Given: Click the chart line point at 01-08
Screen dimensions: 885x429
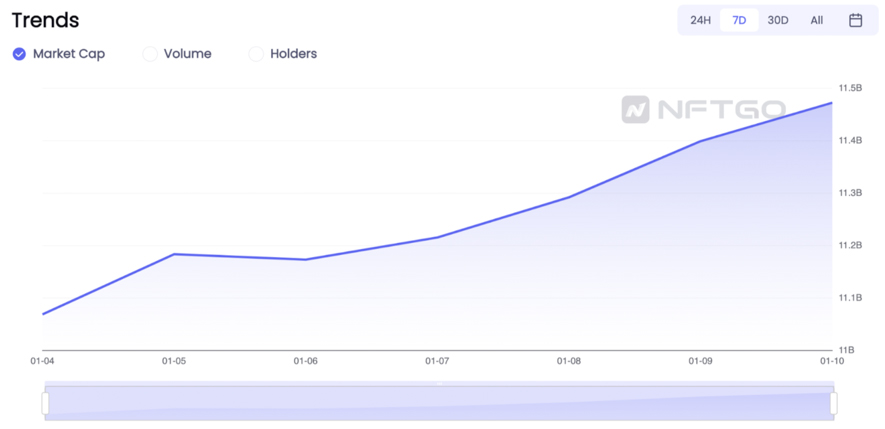Looking at the screenshot, I should (x=569, y=197).
